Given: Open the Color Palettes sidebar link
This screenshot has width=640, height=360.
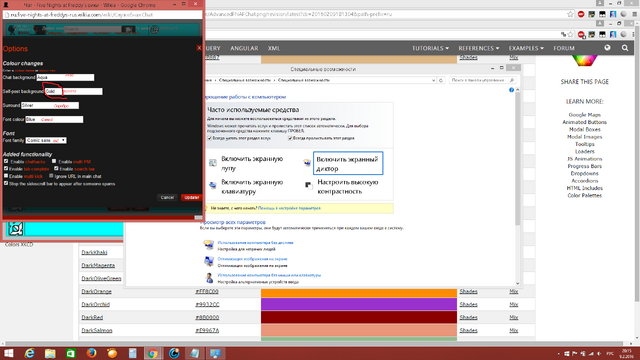Looking at the screenshot, I should point(584,196).
